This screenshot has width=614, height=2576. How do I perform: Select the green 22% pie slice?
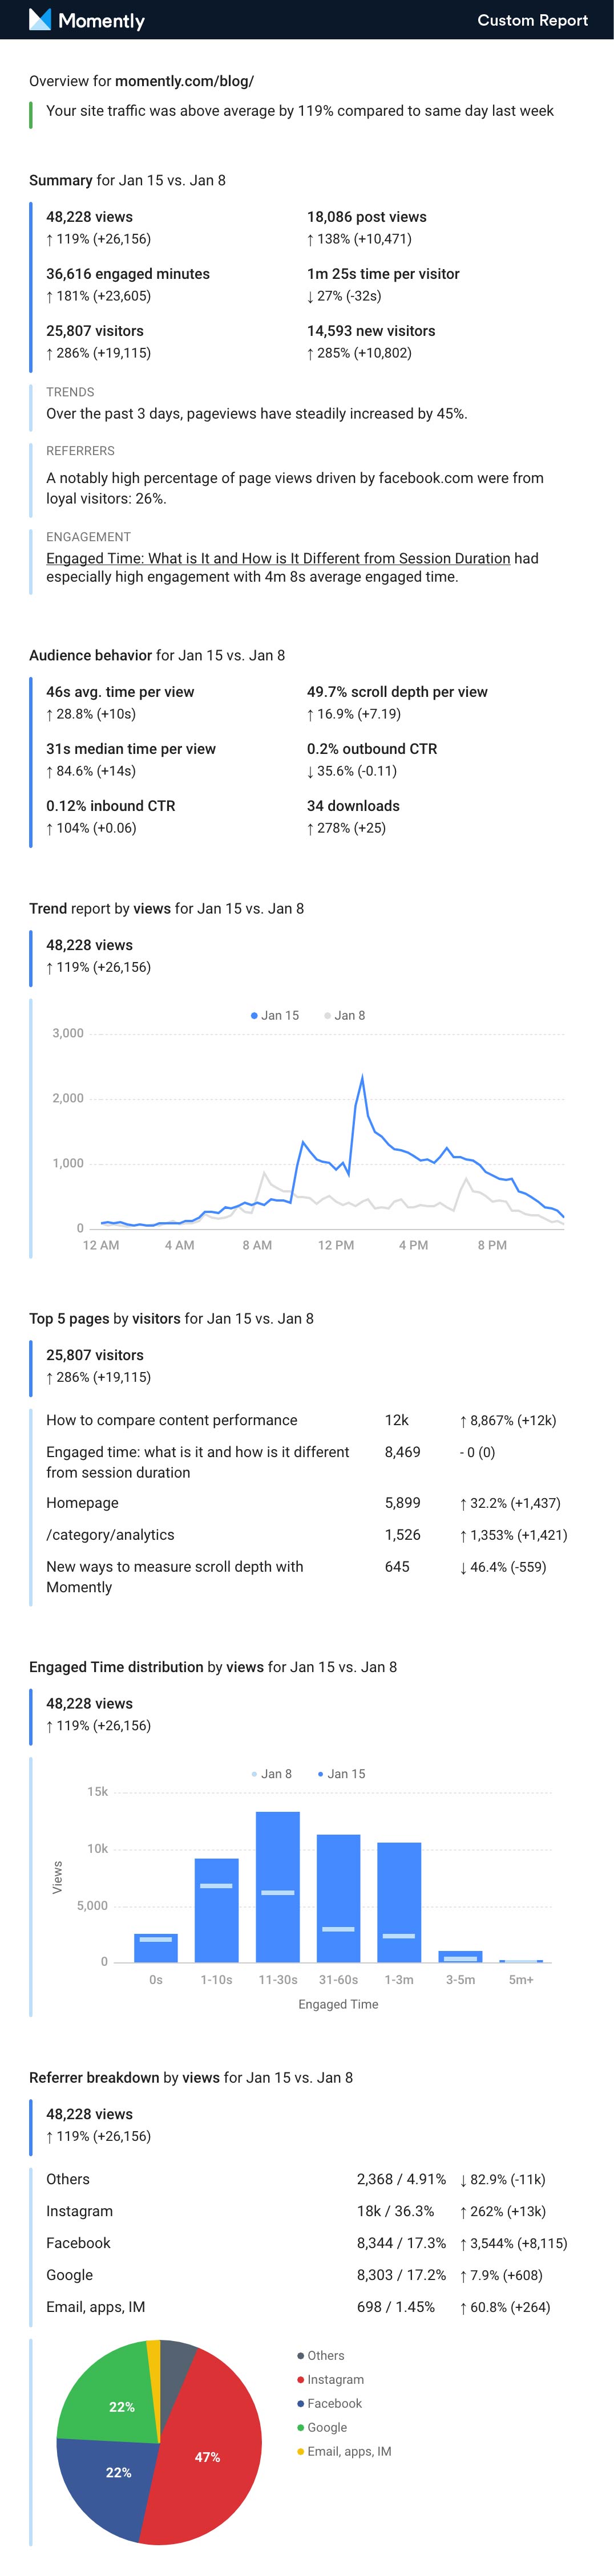point(110,2400)
